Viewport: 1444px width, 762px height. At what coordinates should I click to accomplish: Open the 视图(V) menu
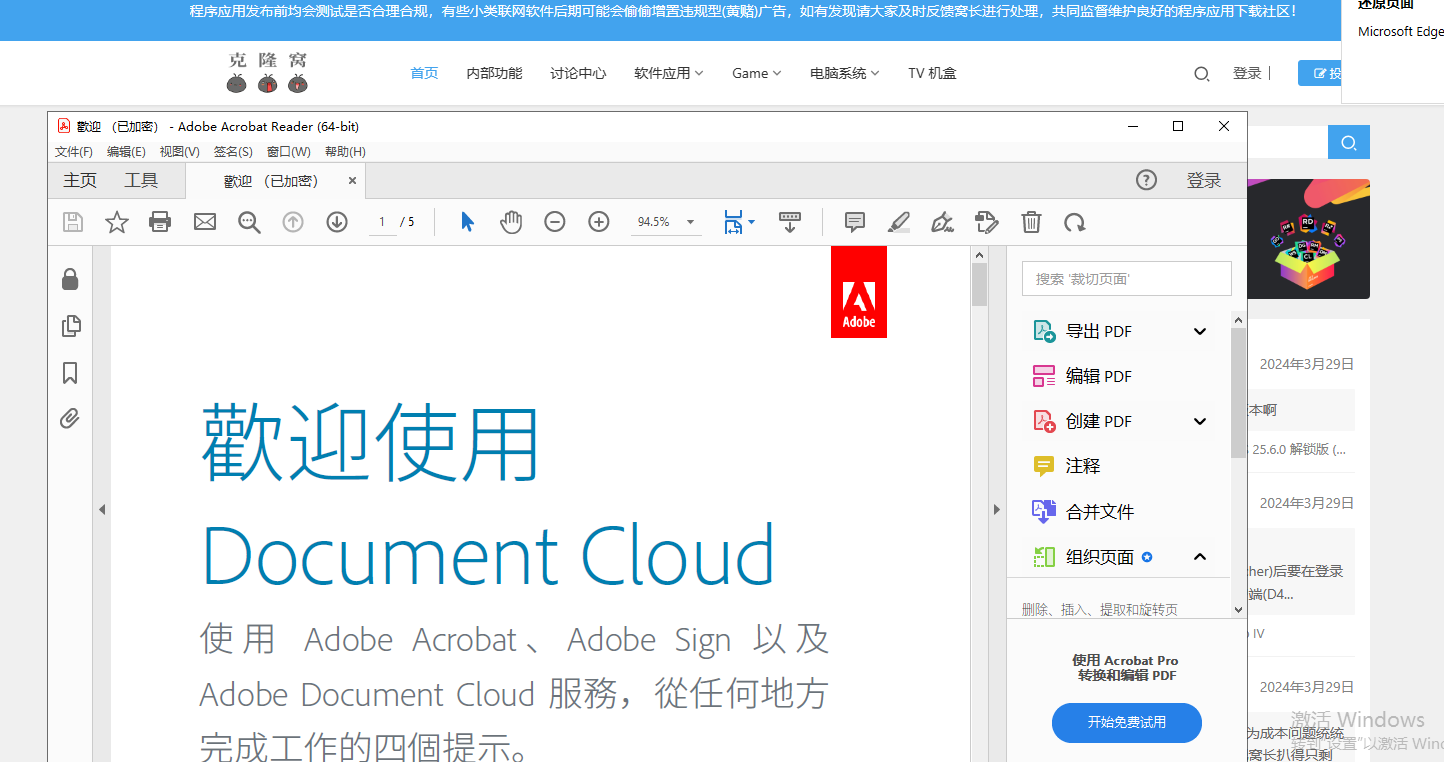180,152
